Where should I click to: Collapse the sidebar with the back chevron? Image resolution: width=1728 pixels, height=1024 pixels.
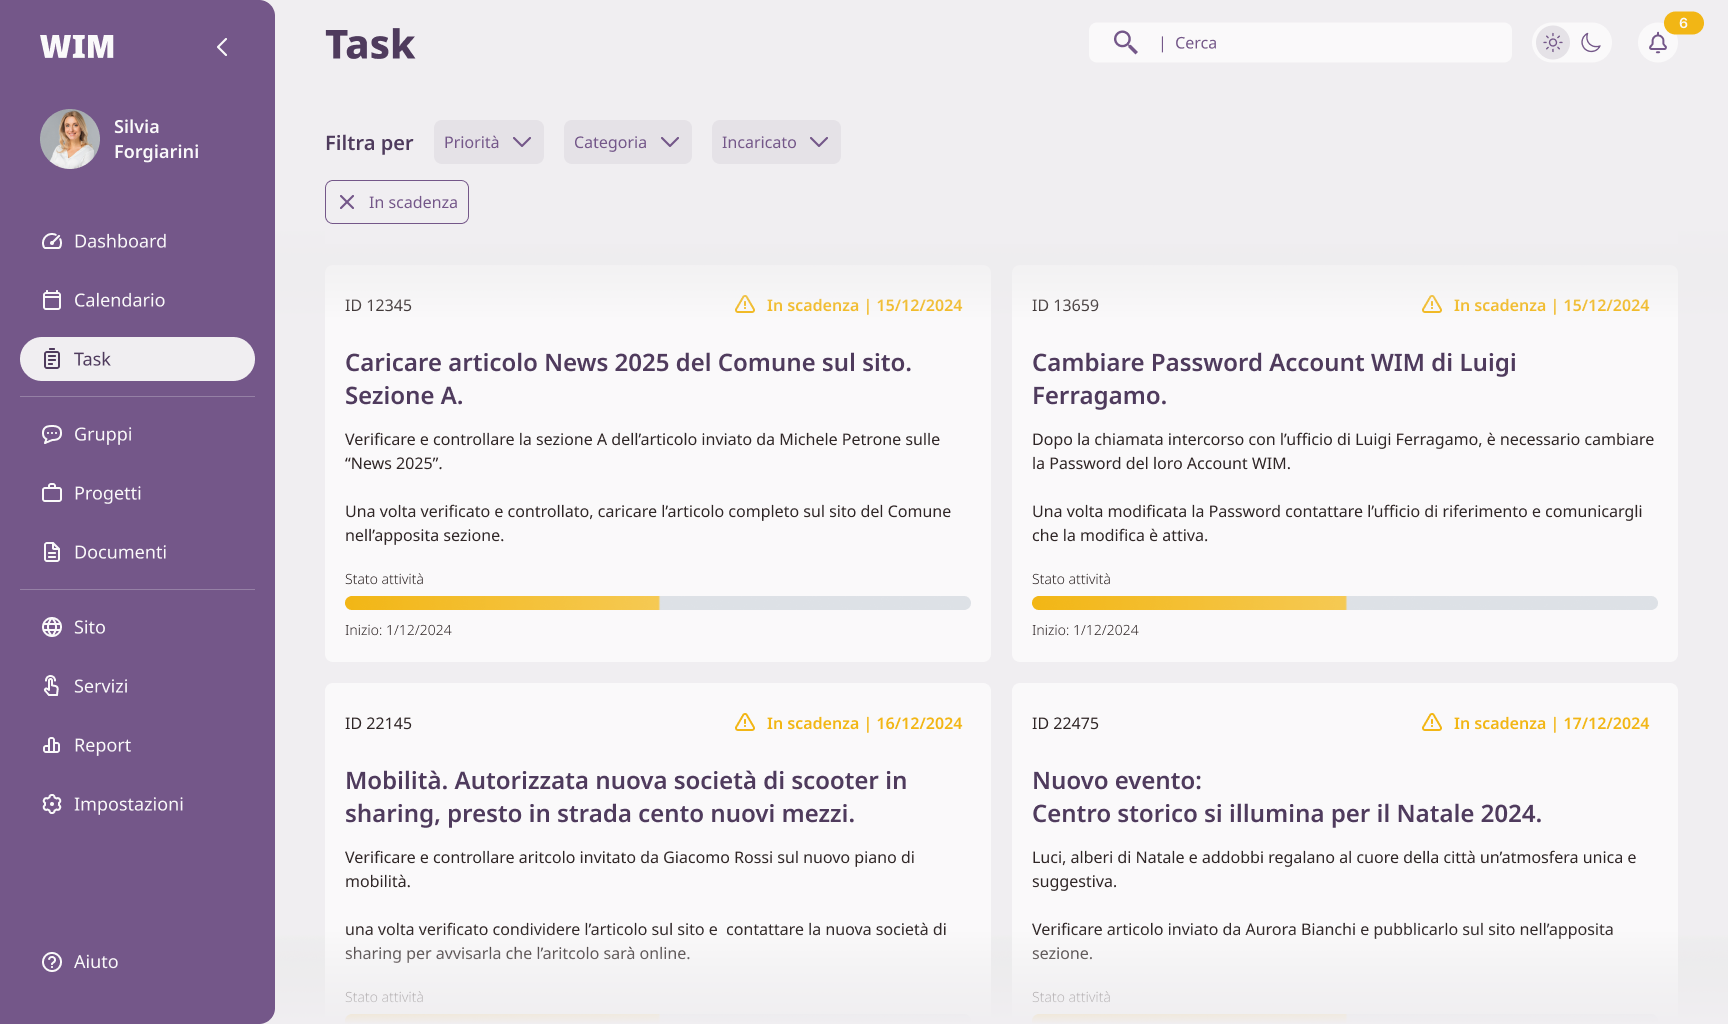point(222,47)
